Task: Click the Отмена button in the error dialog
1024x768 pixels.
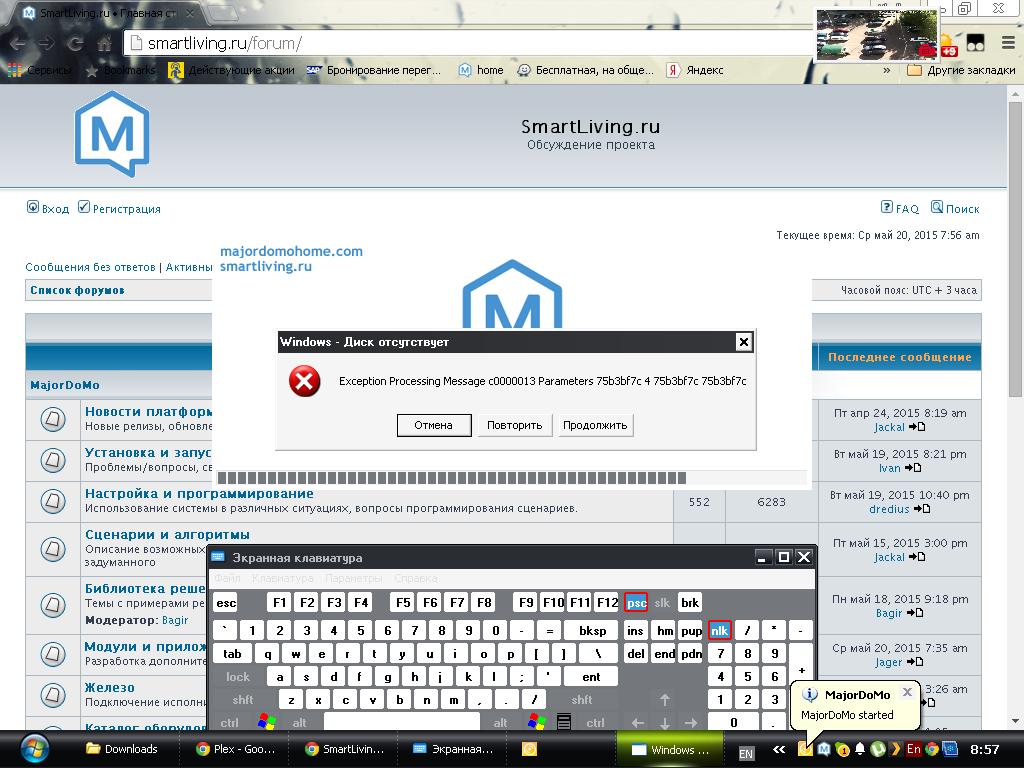Action: 434,425
